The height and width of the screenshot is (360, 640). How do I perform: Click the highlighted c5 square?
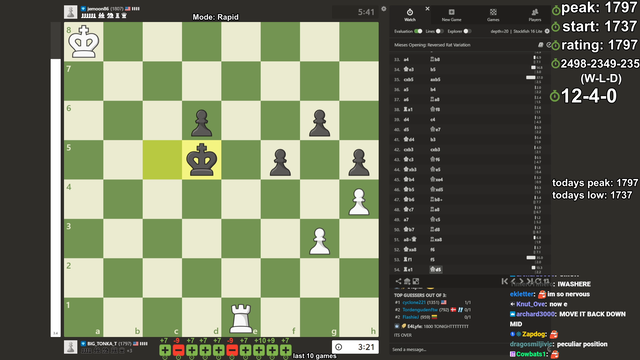click(162, 160)
